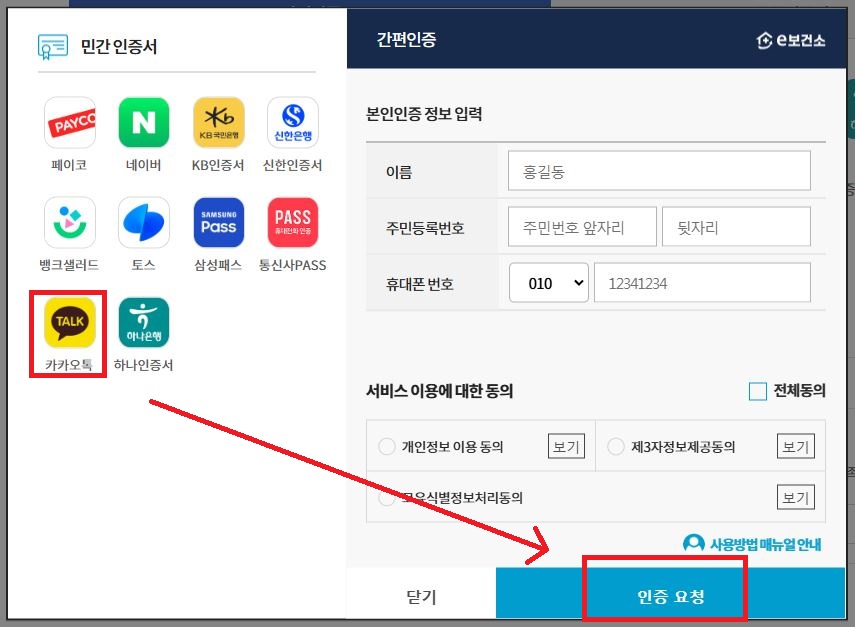
Task: Click the KB인증서 label
Action: 218,165
